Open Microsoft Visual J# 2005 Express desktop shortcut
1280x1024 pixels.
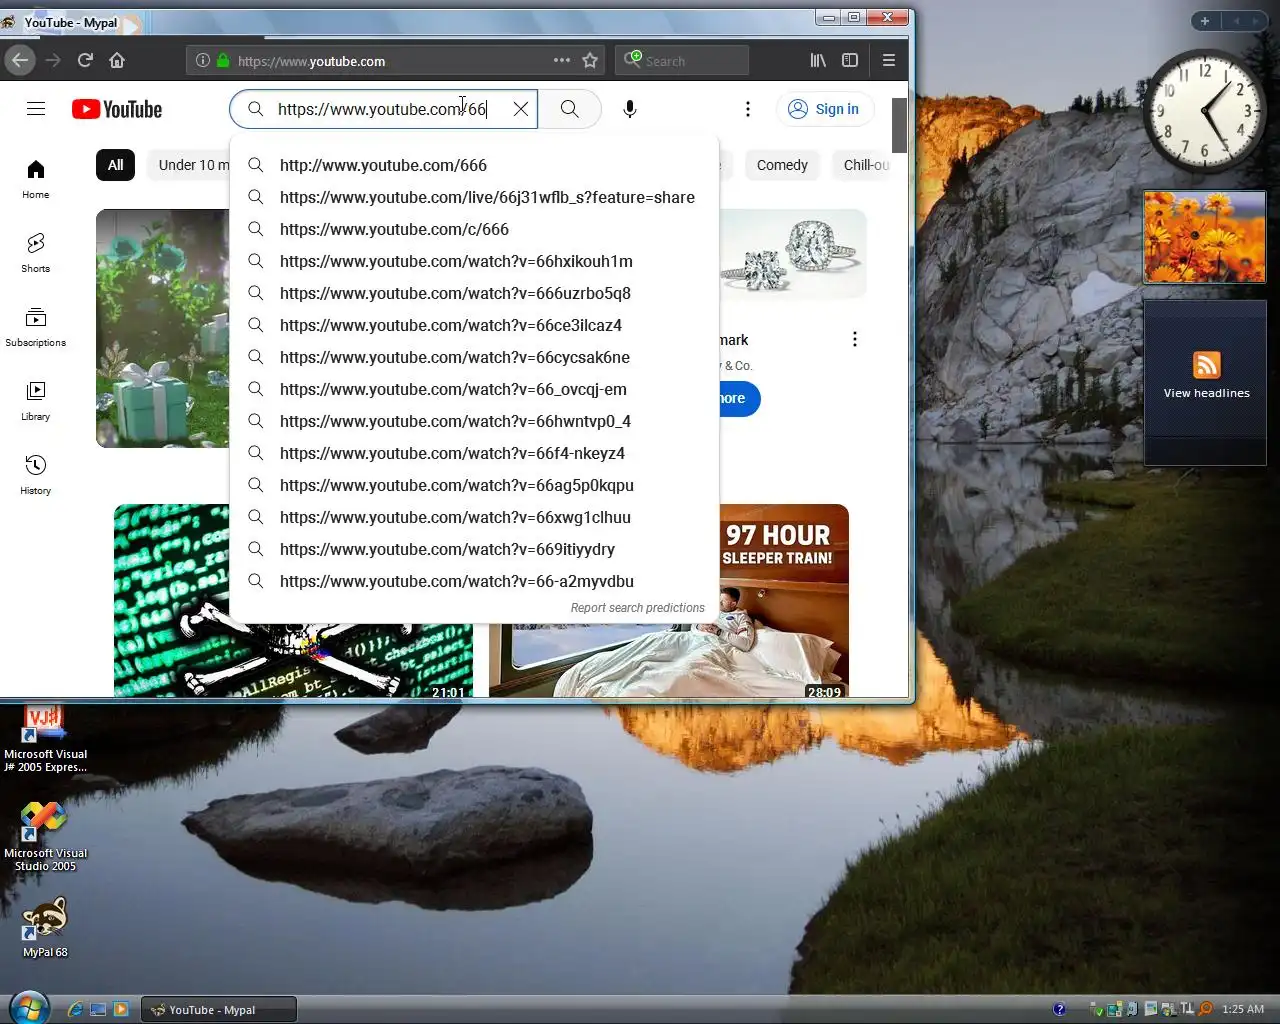(x=45, y=738)
